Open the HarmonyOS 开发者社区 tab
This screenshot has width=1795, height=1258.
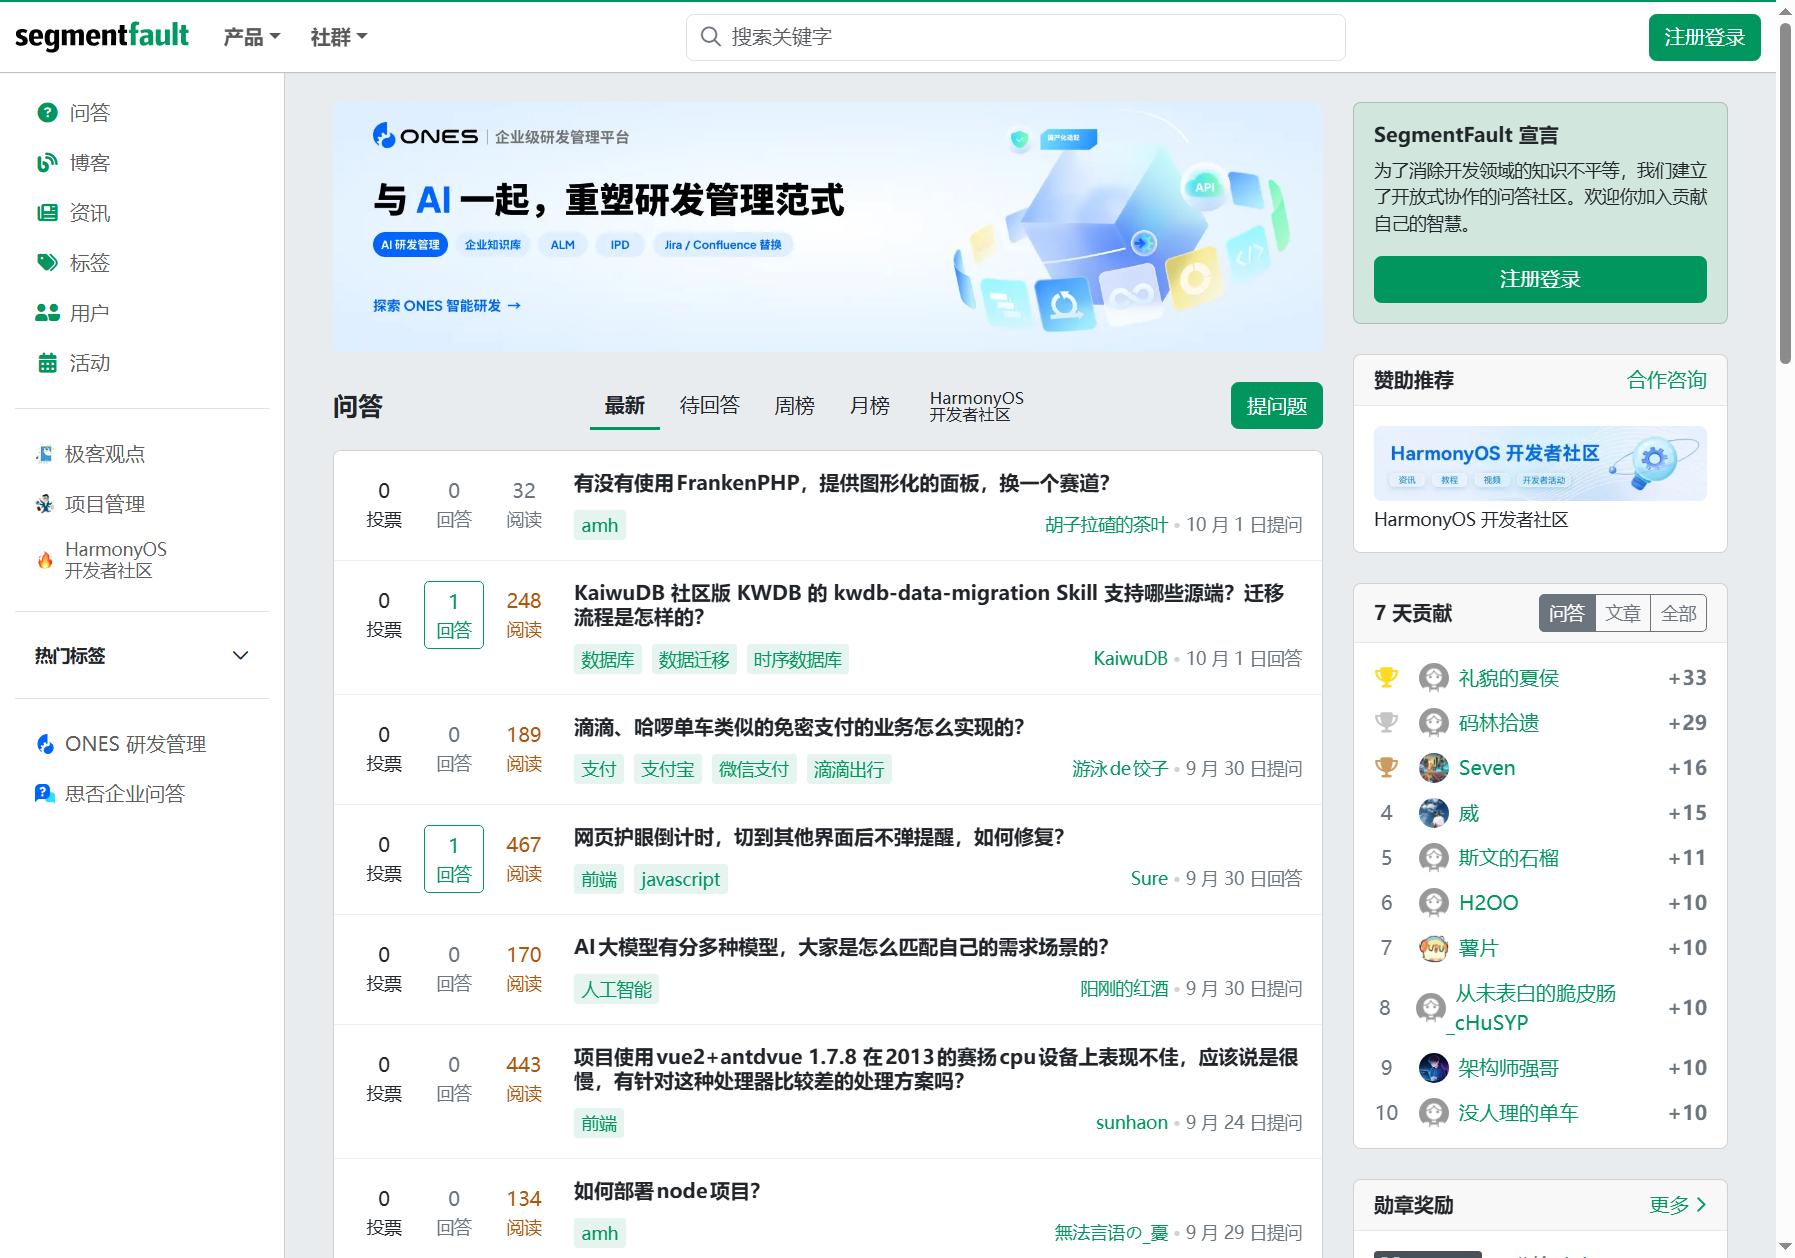(x=977, y=406)
